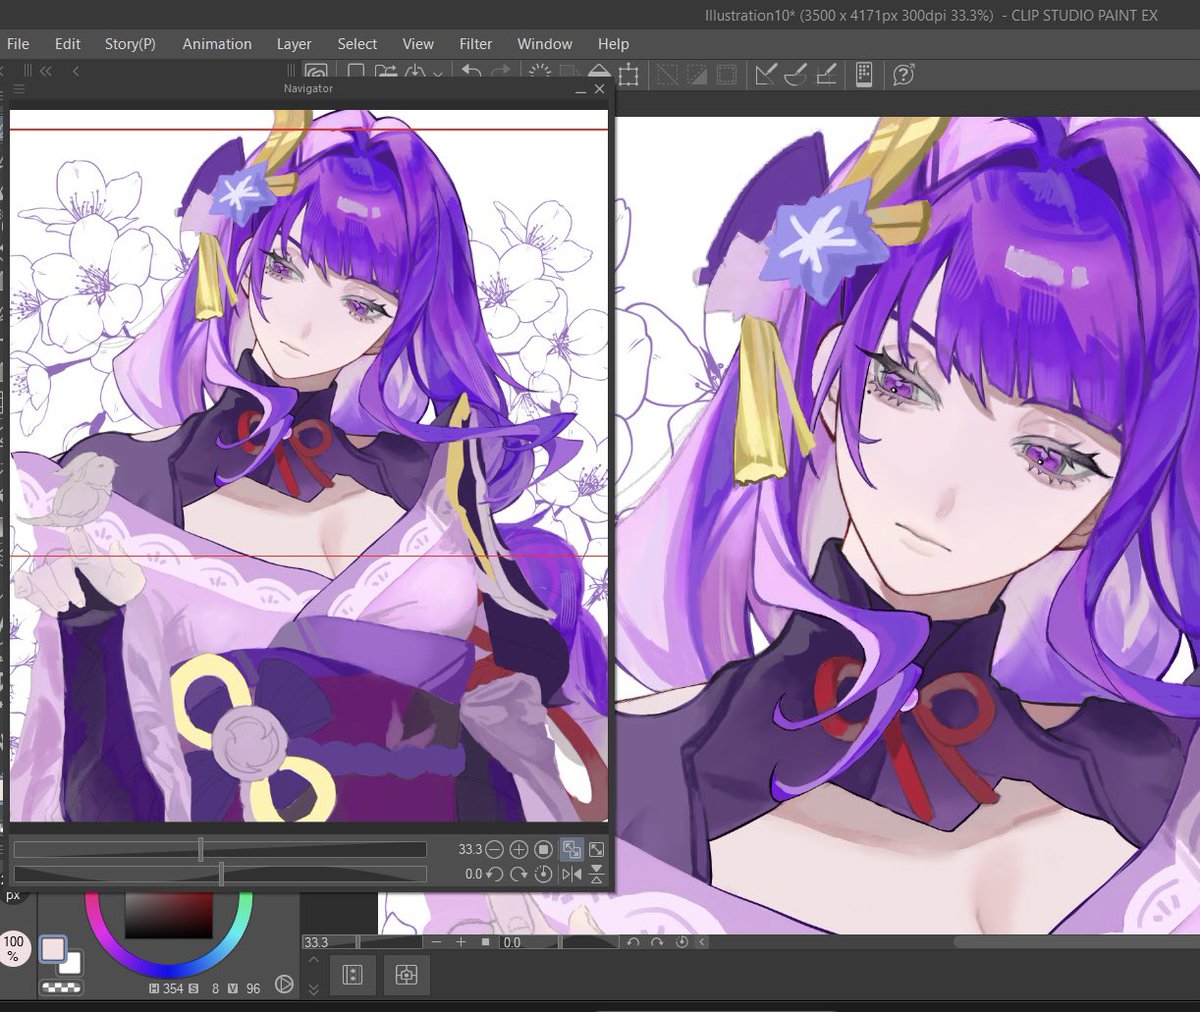Open the Edit menu
Screen dimensions: 1200x1012
click(68, 44)
